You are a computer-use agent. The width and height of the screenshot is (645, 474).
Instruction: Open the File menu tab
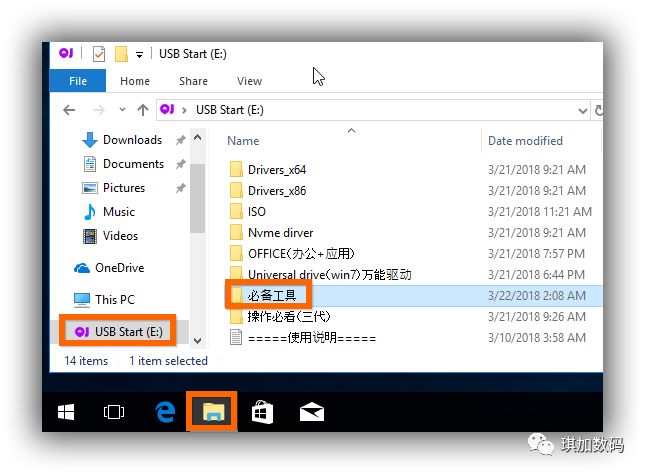[78, 81]
